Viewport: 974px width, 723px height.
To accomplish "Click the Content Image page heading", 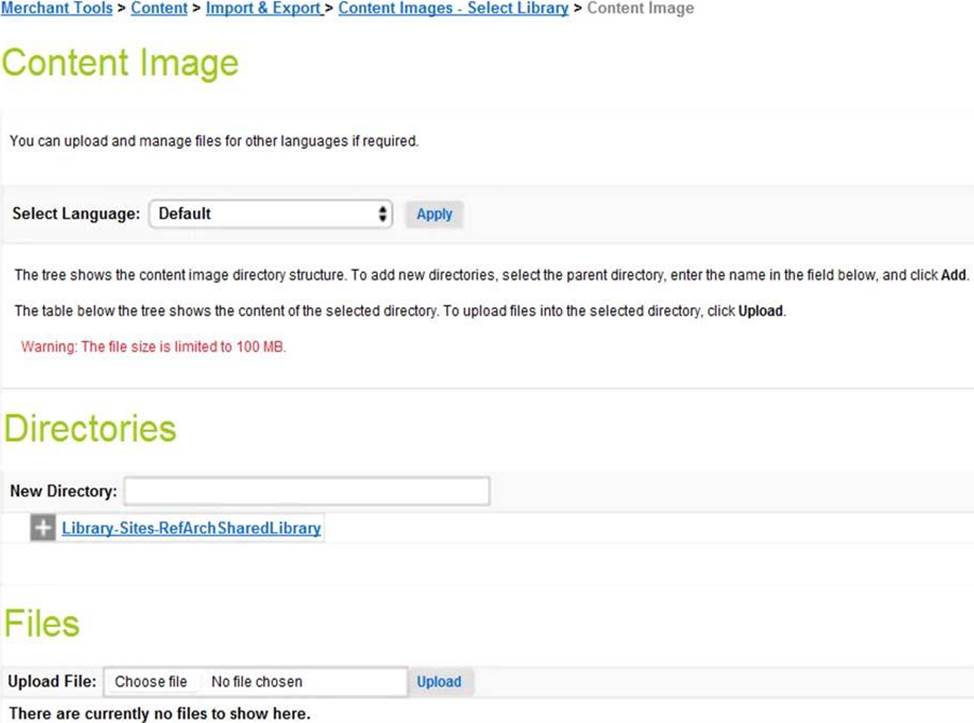I will (x=121, y=63).
